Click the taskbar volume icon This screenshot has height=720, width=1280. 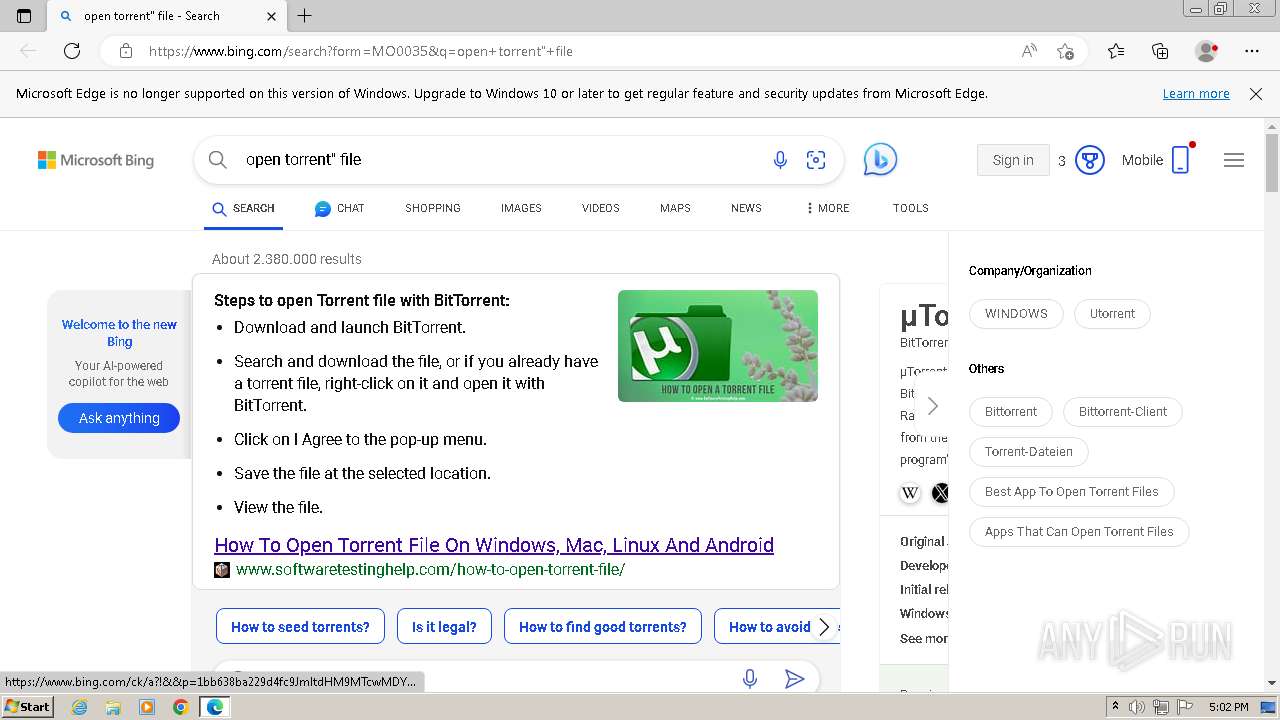[x=1137, y=707]
